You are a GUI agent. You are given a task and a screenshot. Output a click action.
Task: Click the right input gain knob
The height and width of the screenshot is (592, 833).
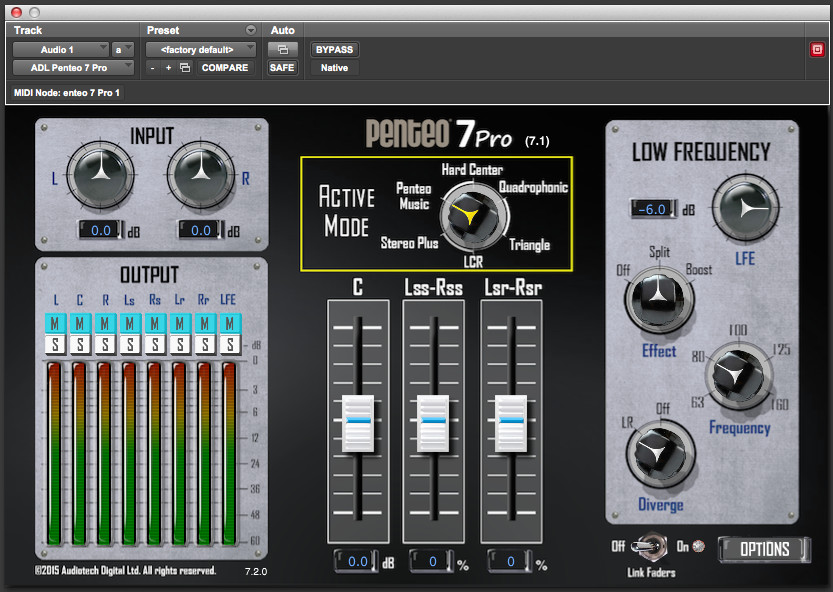[201, 174]
